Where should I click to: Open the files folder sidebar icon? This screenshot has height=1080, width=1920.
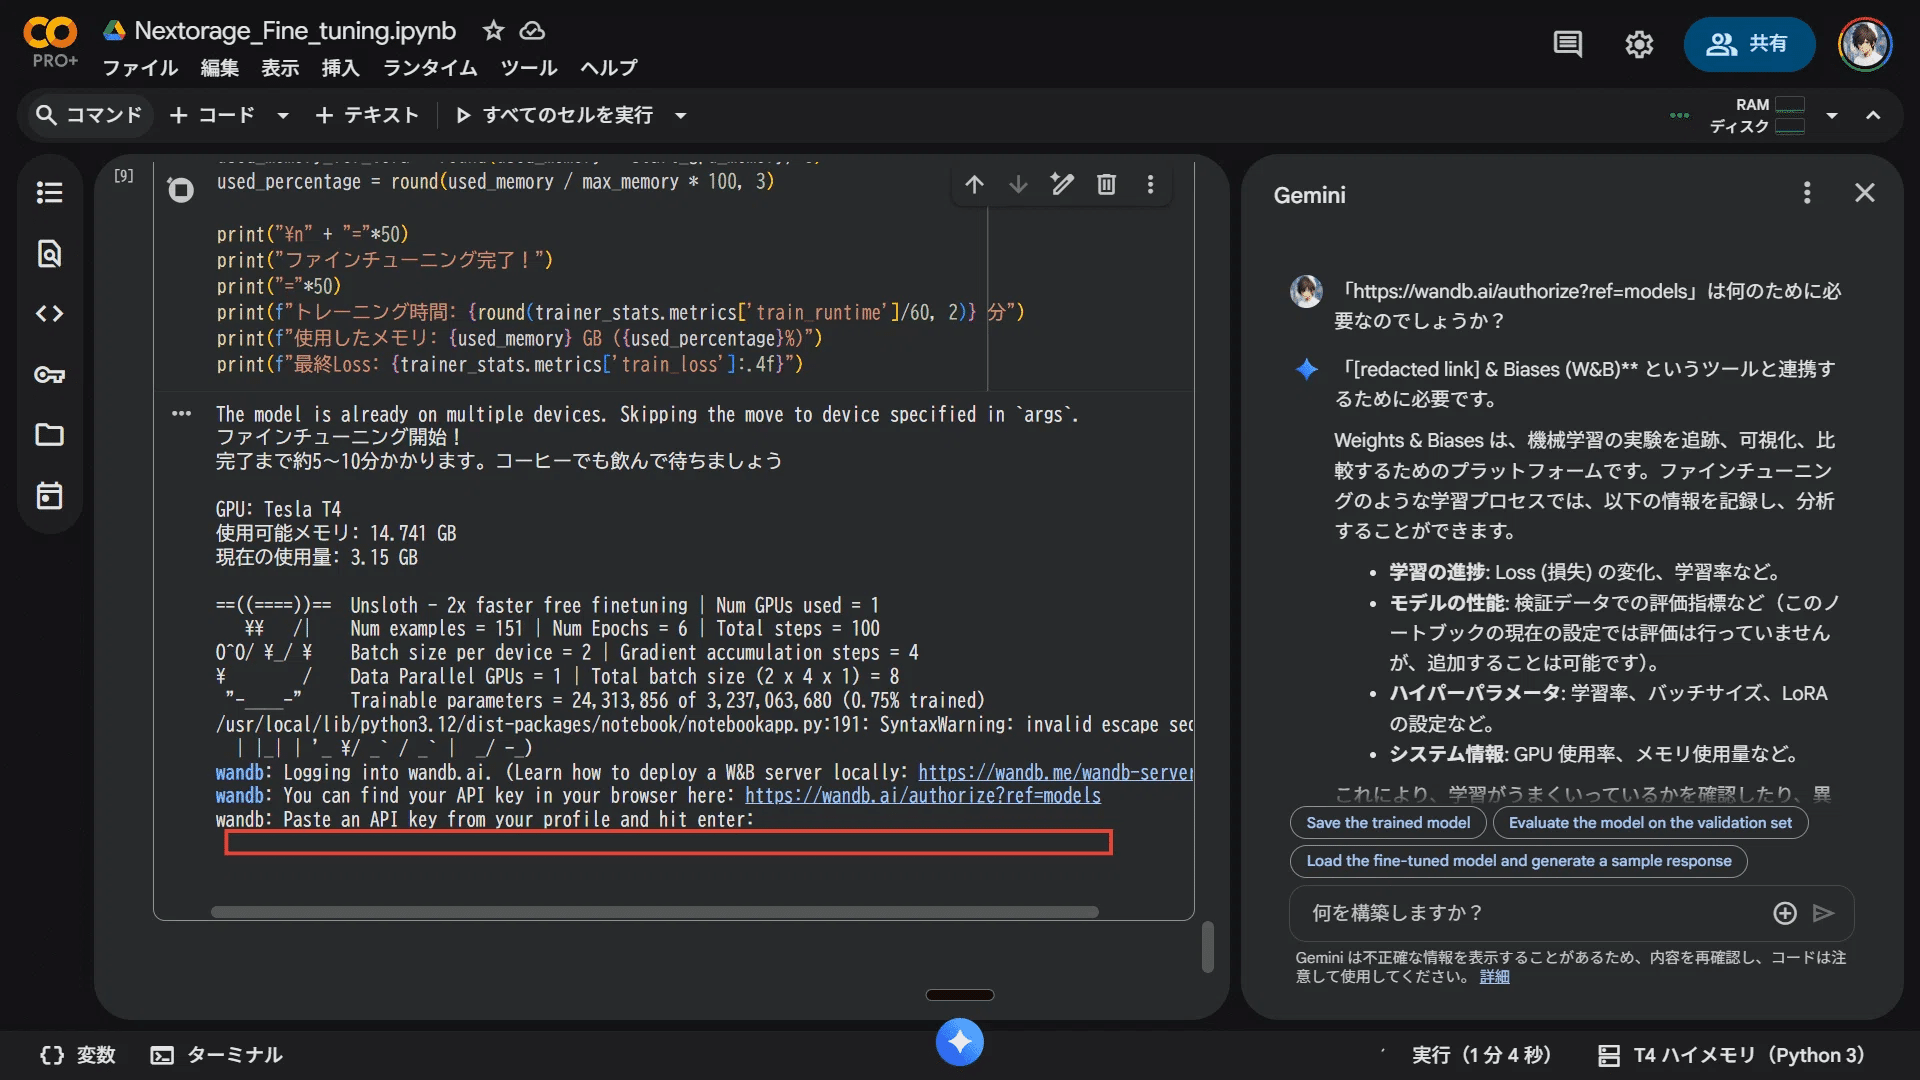point(49,435)
